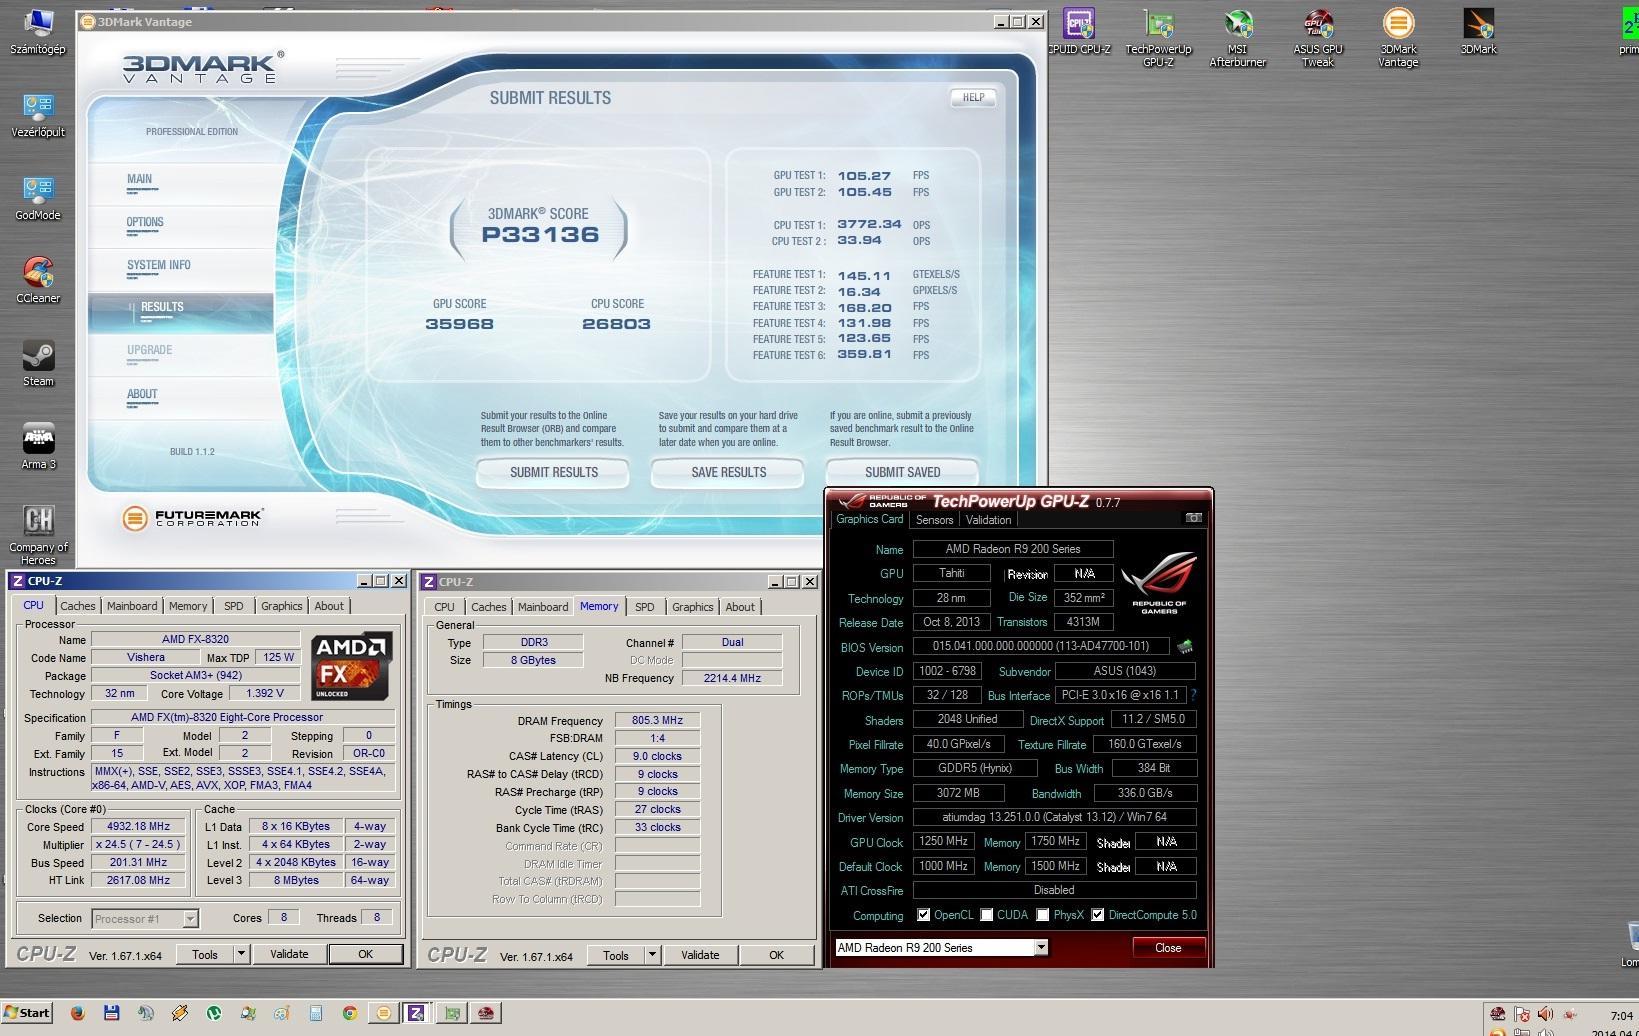
Task: Open the GodMode desktop shortcut
Action: pos(38,198)
